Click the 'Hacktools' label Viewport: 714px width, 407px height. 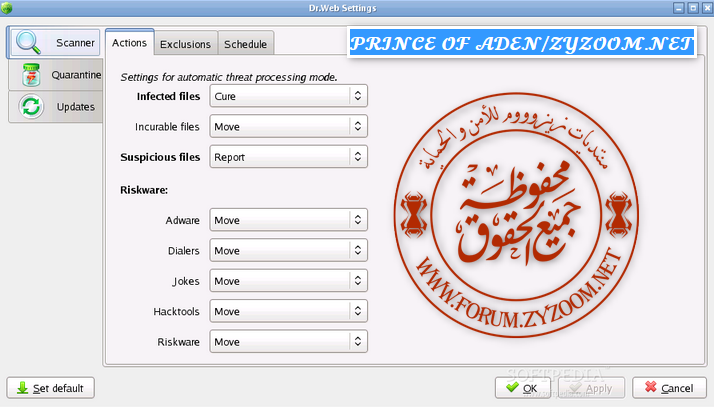pyautogui.click(x=177, y=312)
